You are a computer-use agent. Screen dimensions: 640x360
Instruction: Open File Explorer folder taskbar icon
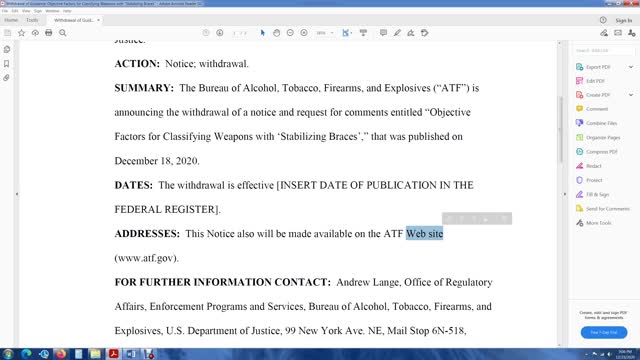[x=96, y=354]
